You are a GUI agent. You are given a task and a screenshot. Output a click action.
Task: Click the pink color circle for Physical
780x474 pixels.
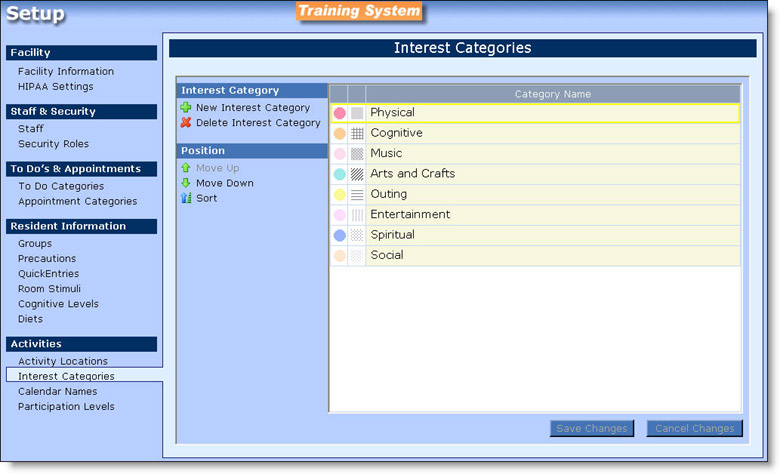pyautogui.click(x=339, y=113)
